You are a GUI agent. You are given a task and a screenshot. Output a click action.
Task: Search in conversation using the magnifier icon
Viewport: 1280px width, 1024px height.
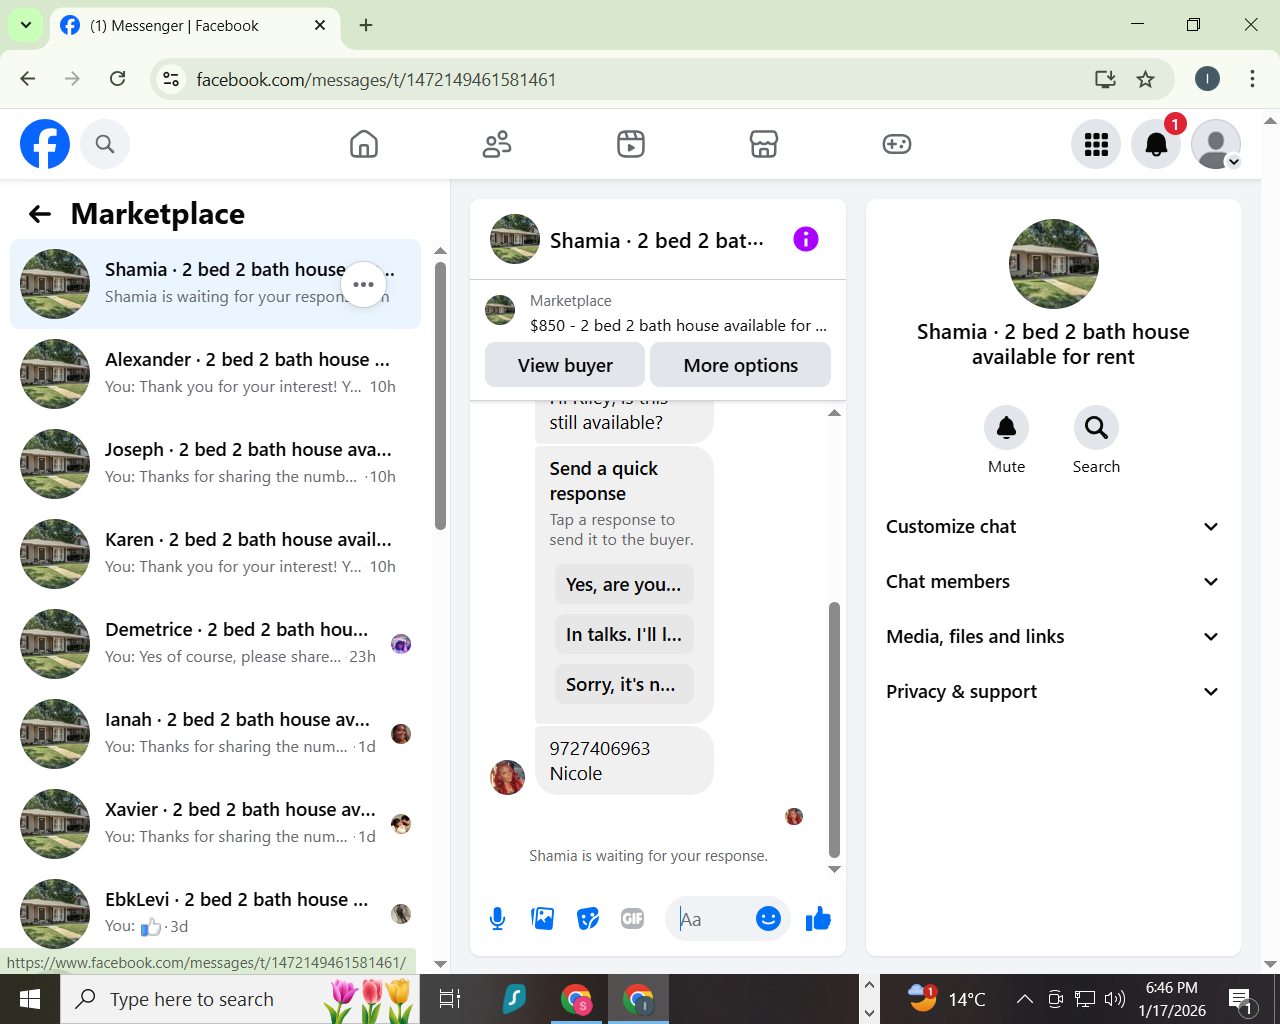pos(1096,428)
